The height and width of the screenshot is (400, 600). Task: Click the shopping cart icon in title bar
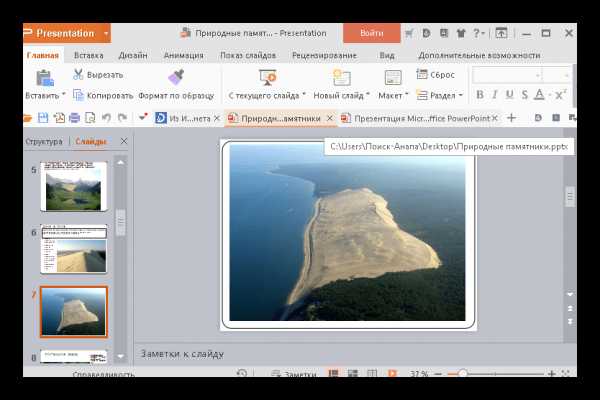click(x=409, y=34)
